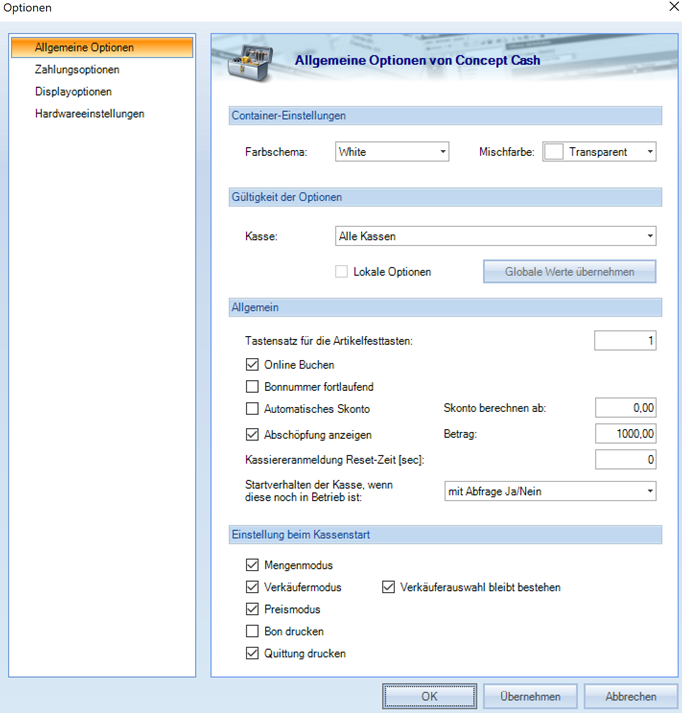
Task: Click the toolbox icon in the header
Action: 249,63
